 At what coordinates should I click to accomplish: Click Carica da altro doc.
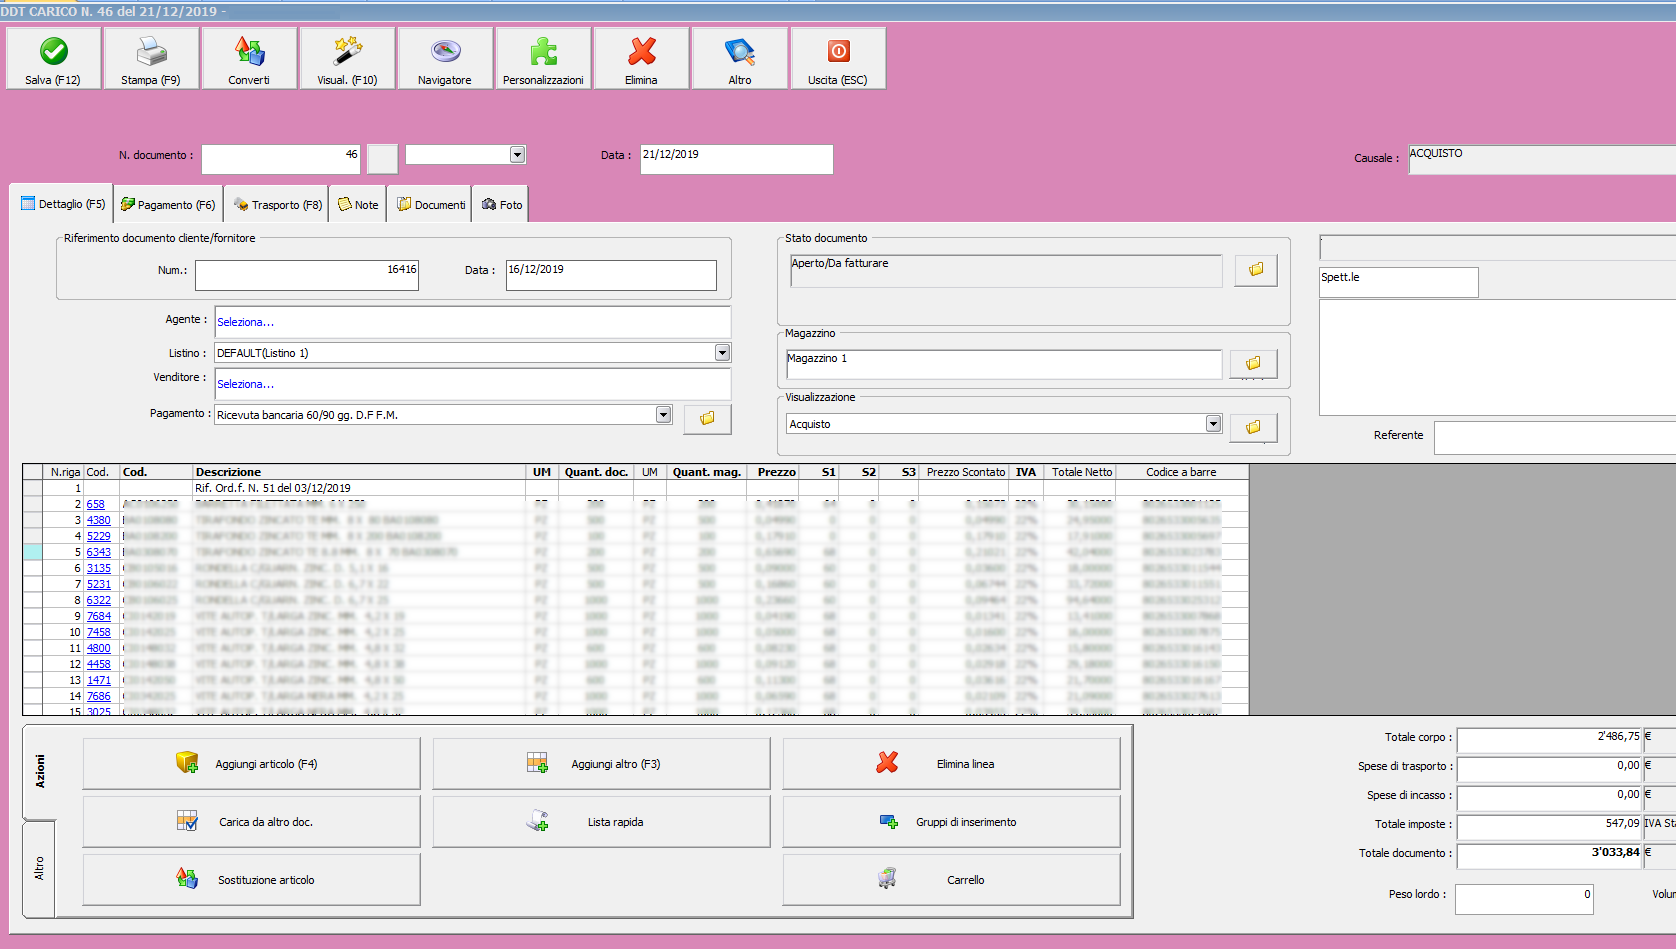(x=251, y=822)
